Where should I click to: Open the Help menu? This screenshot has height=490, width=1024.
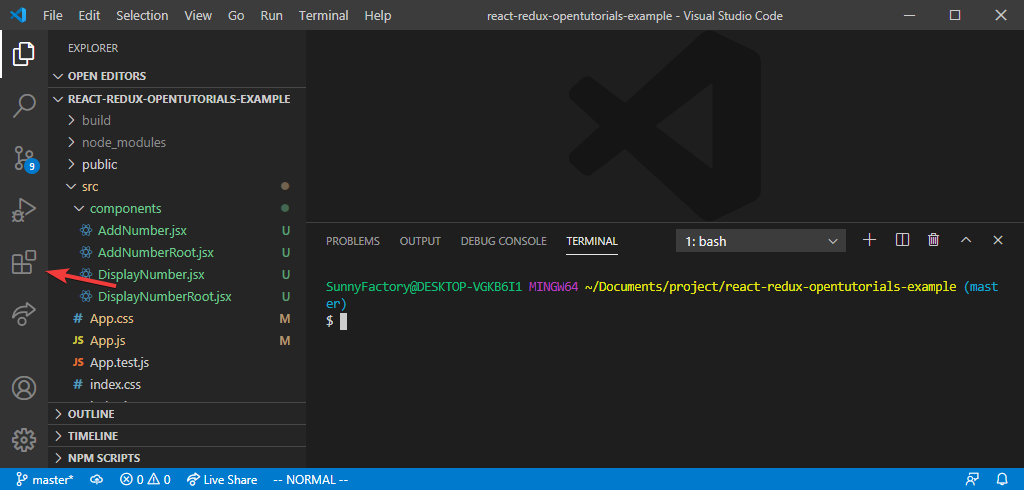tap(377, 15)
